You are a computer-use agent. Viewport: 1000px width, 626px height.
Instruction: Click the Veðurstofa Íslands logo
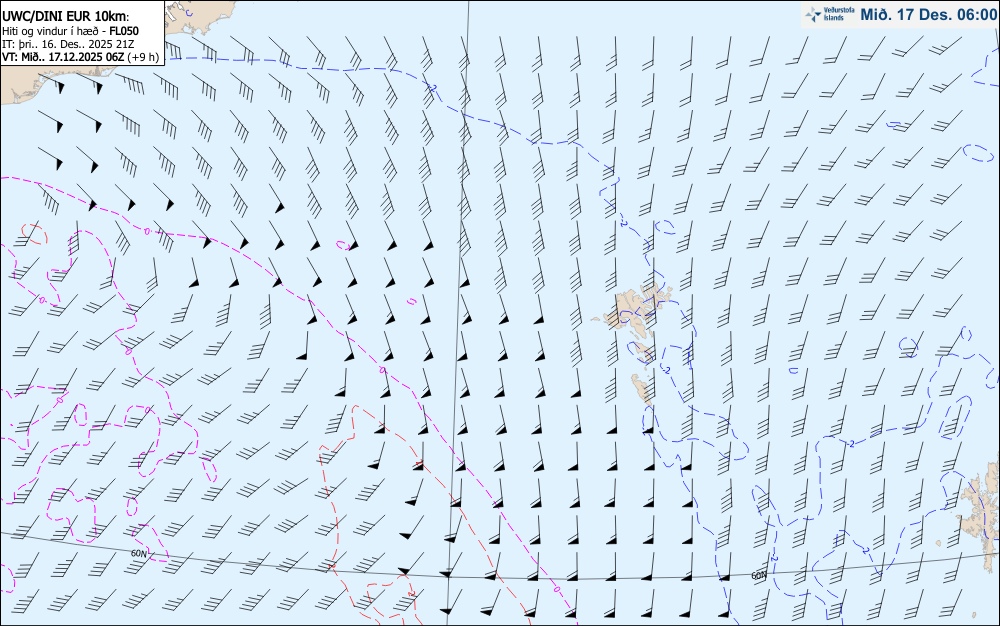click(x=829, y=14)
